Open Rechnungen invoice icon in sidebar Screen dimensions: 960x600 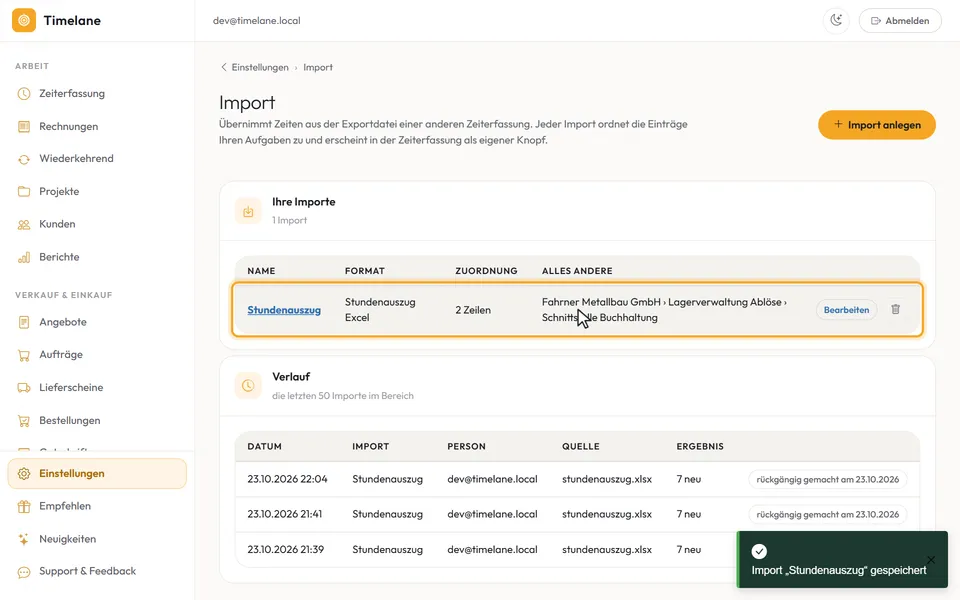24,127
